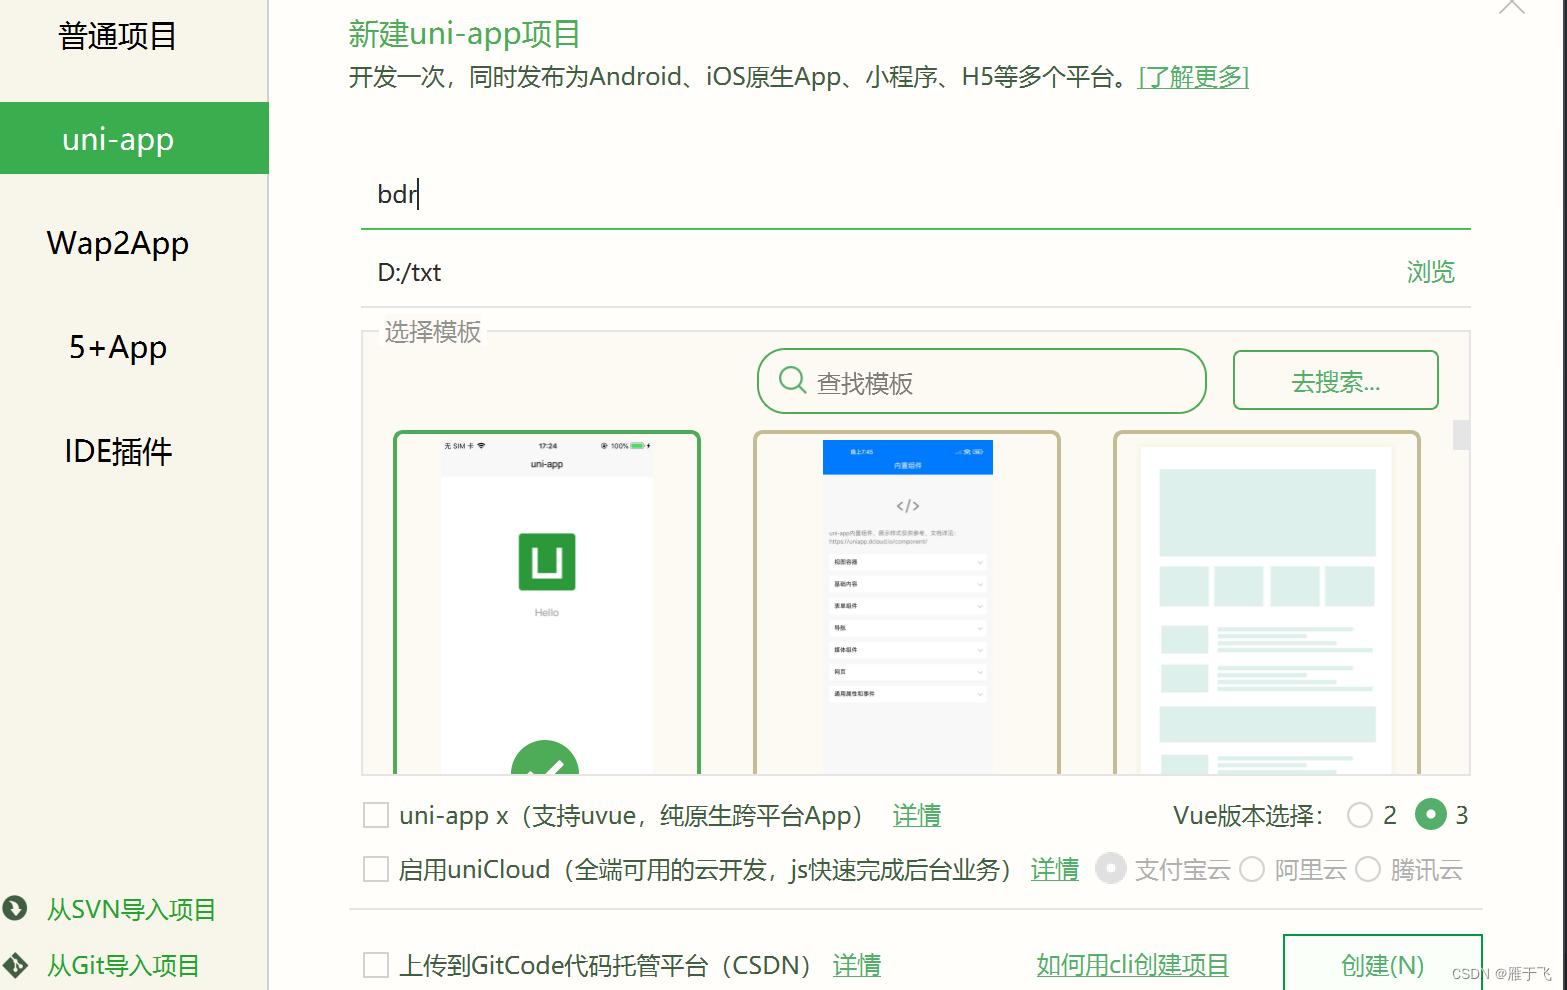Click the template list scrollbar
The image size is (1567, 990).
pos(1461,435)
